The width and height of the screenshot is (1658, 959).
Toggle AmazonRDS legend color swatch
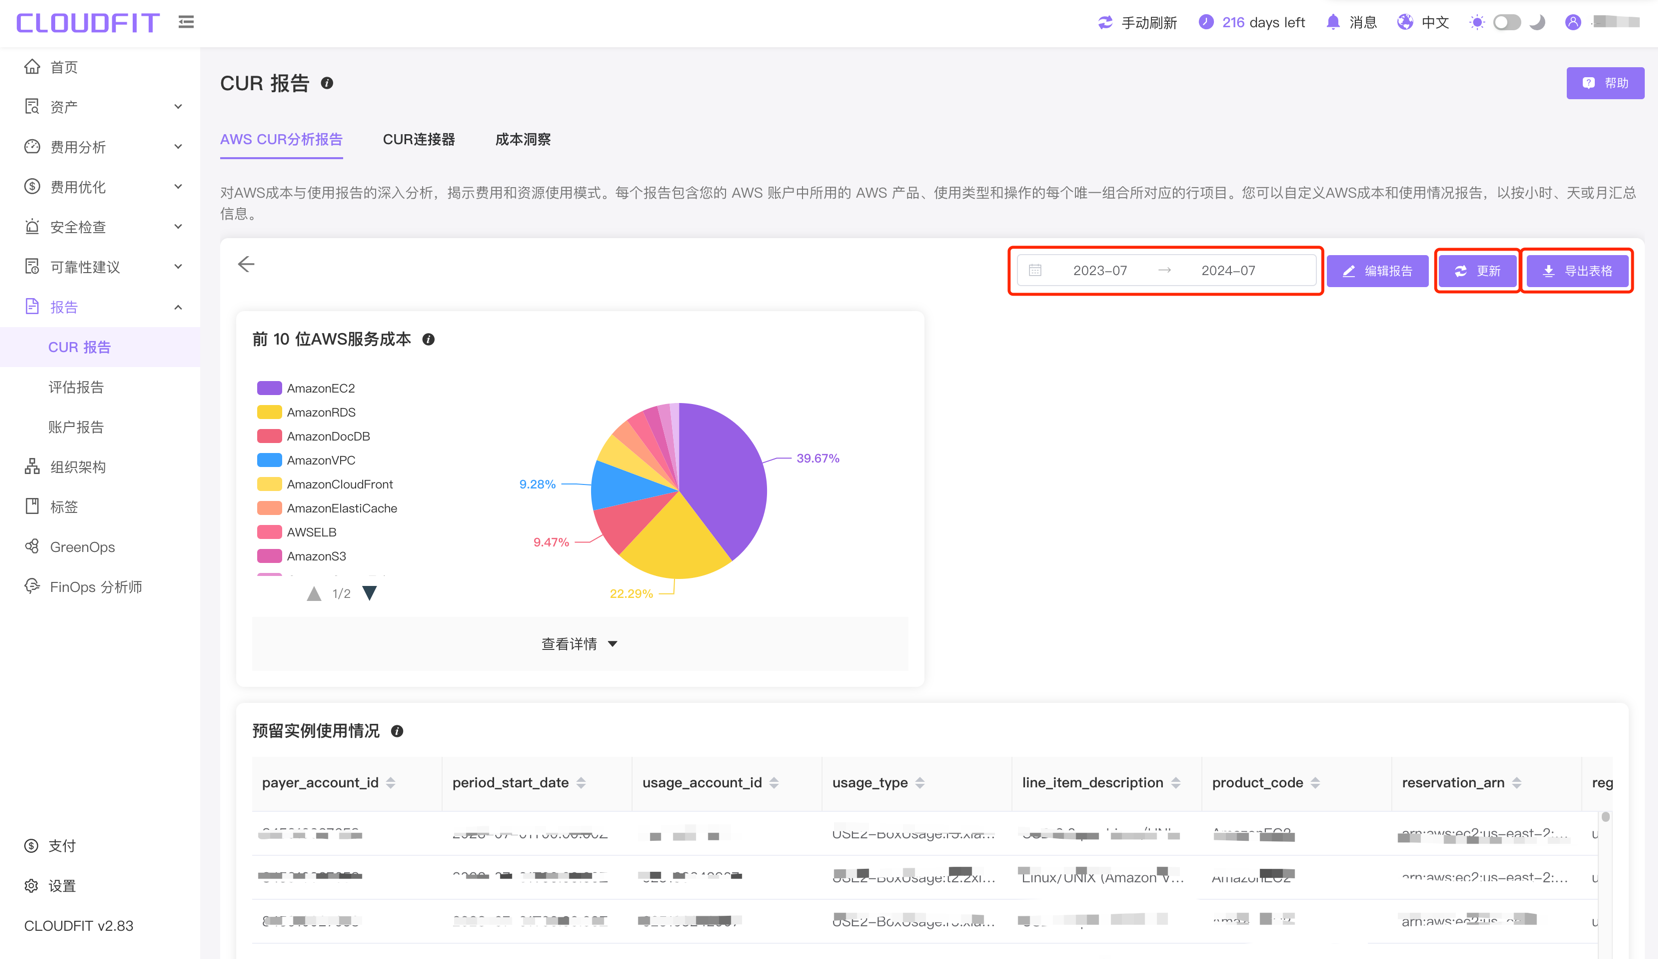(269, 412)
